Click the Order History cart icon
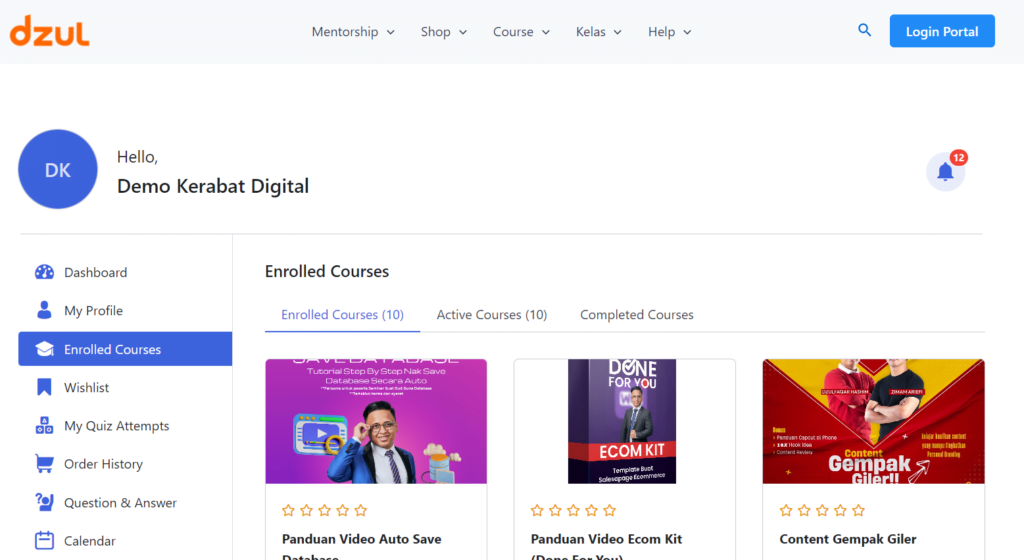This screenshot has width=1024, height=560. coord(44,464)
